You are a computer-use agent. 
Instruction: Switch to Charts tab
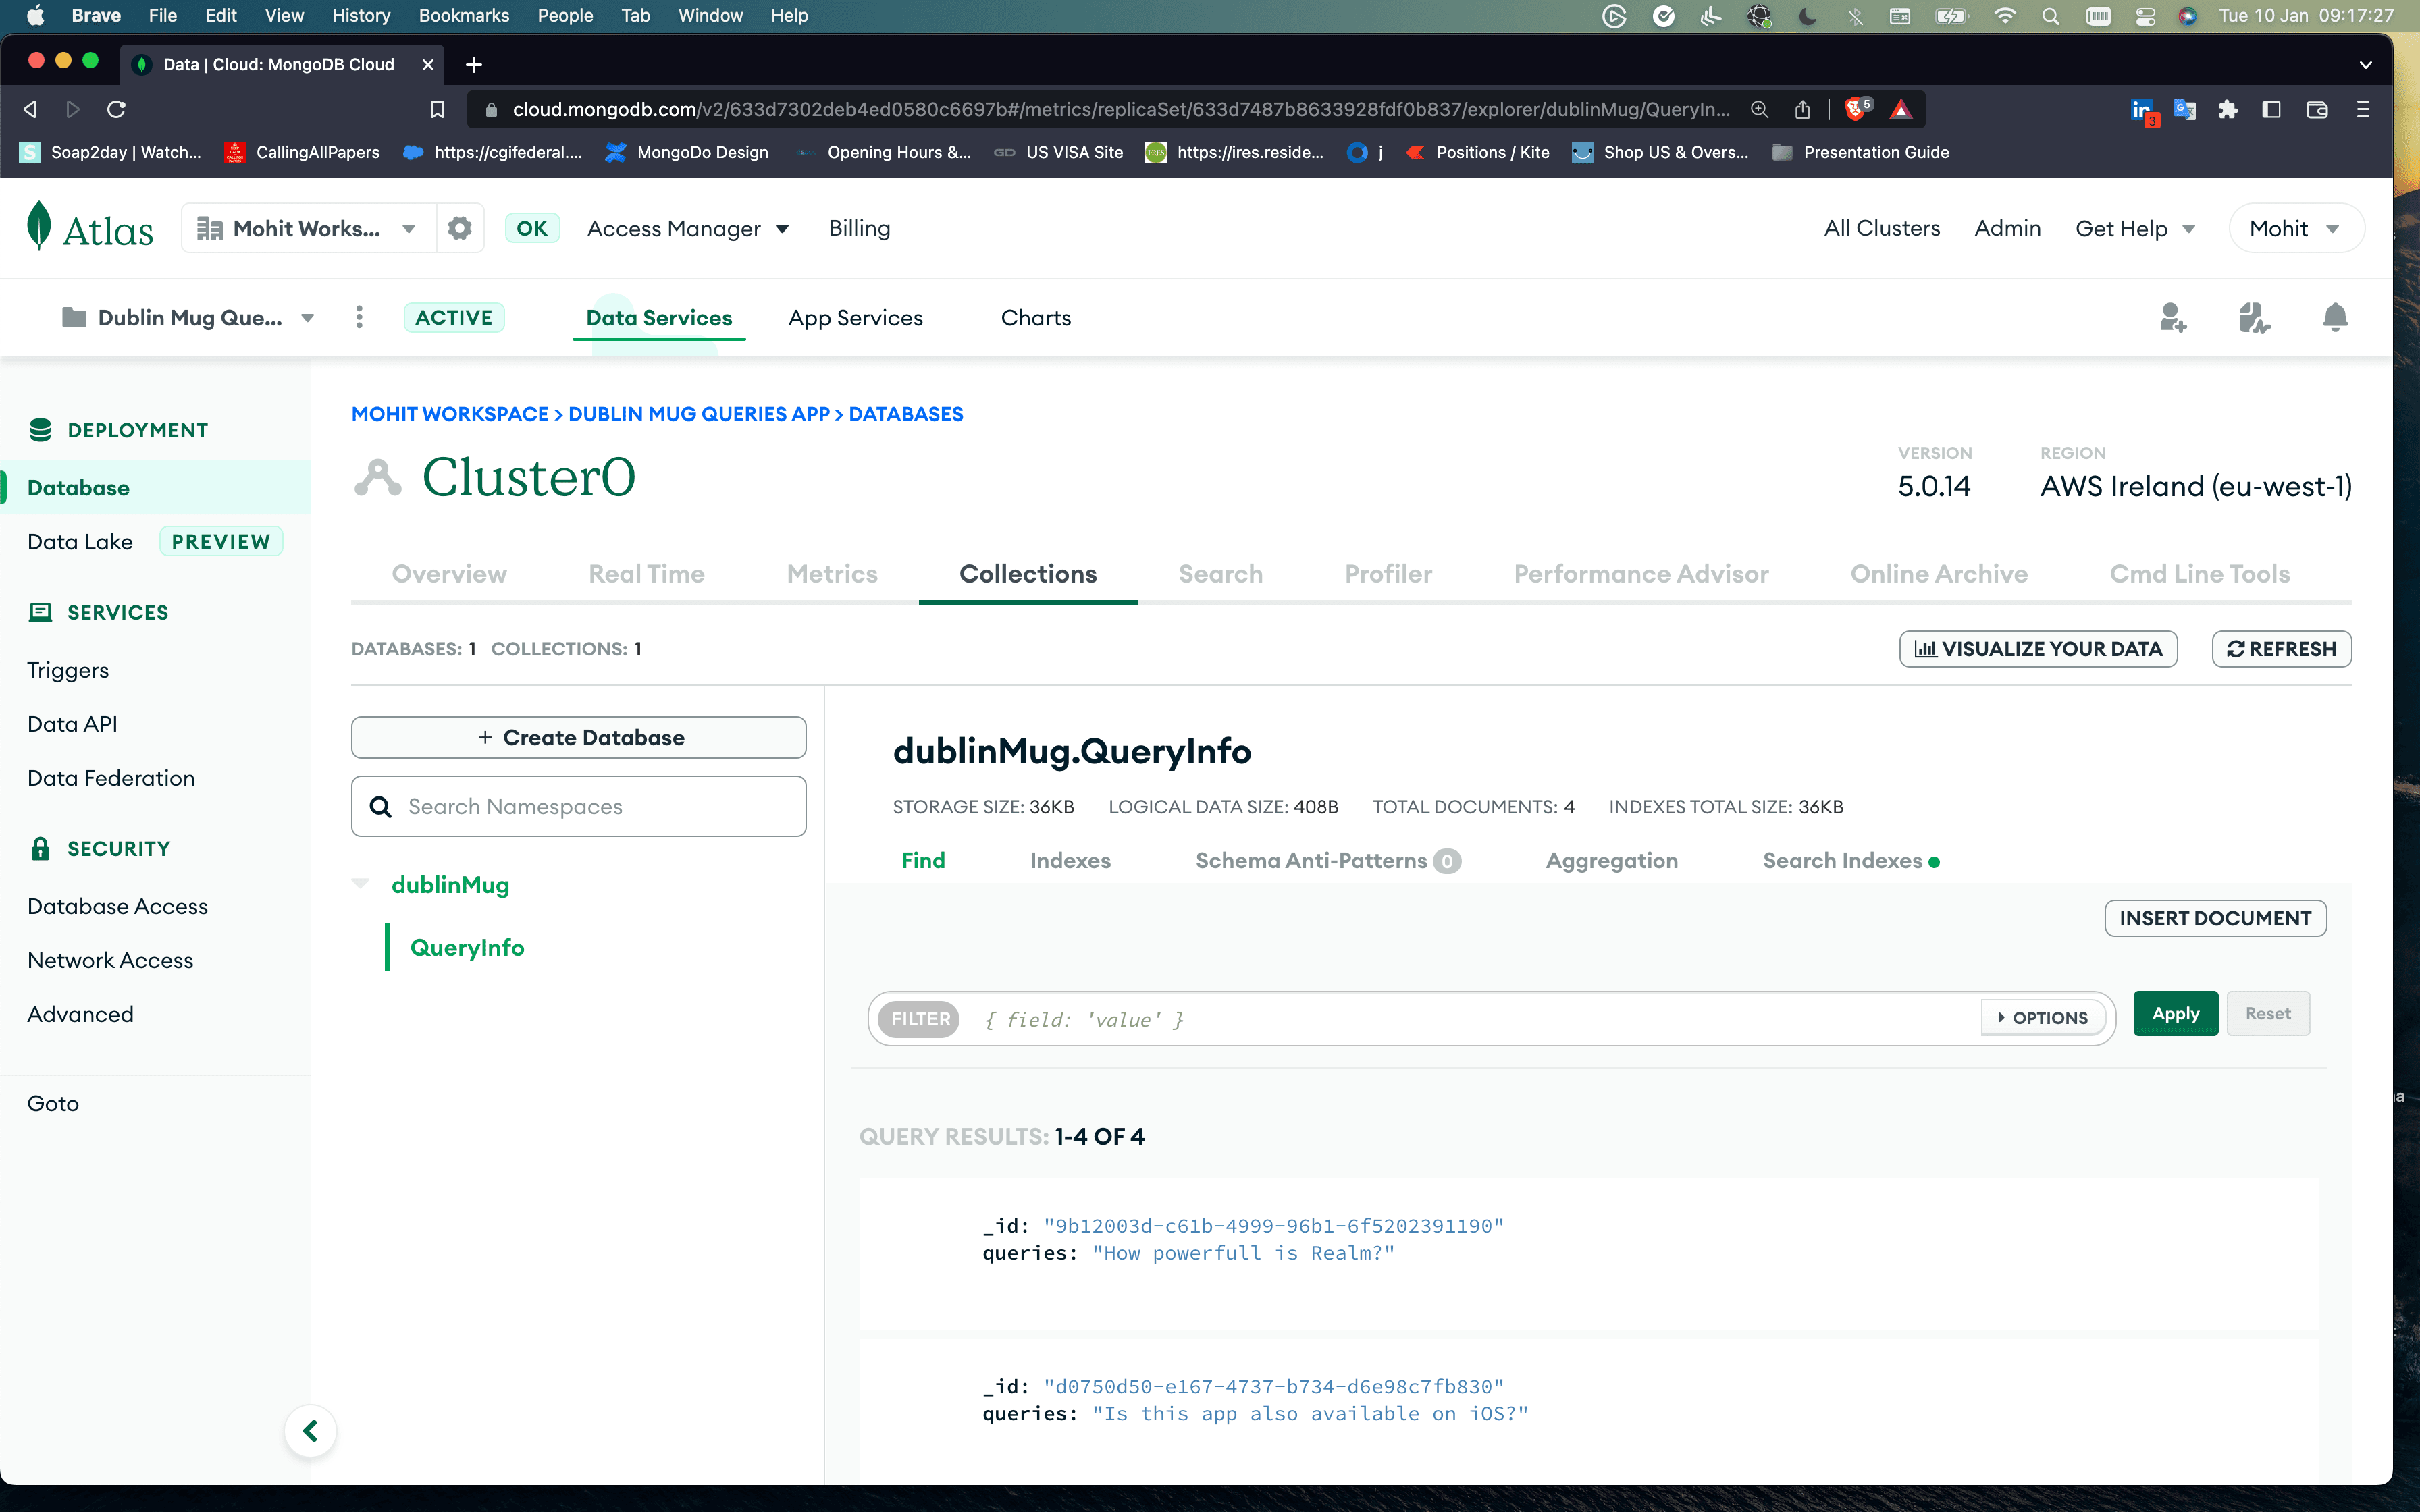click(1036, 317)
